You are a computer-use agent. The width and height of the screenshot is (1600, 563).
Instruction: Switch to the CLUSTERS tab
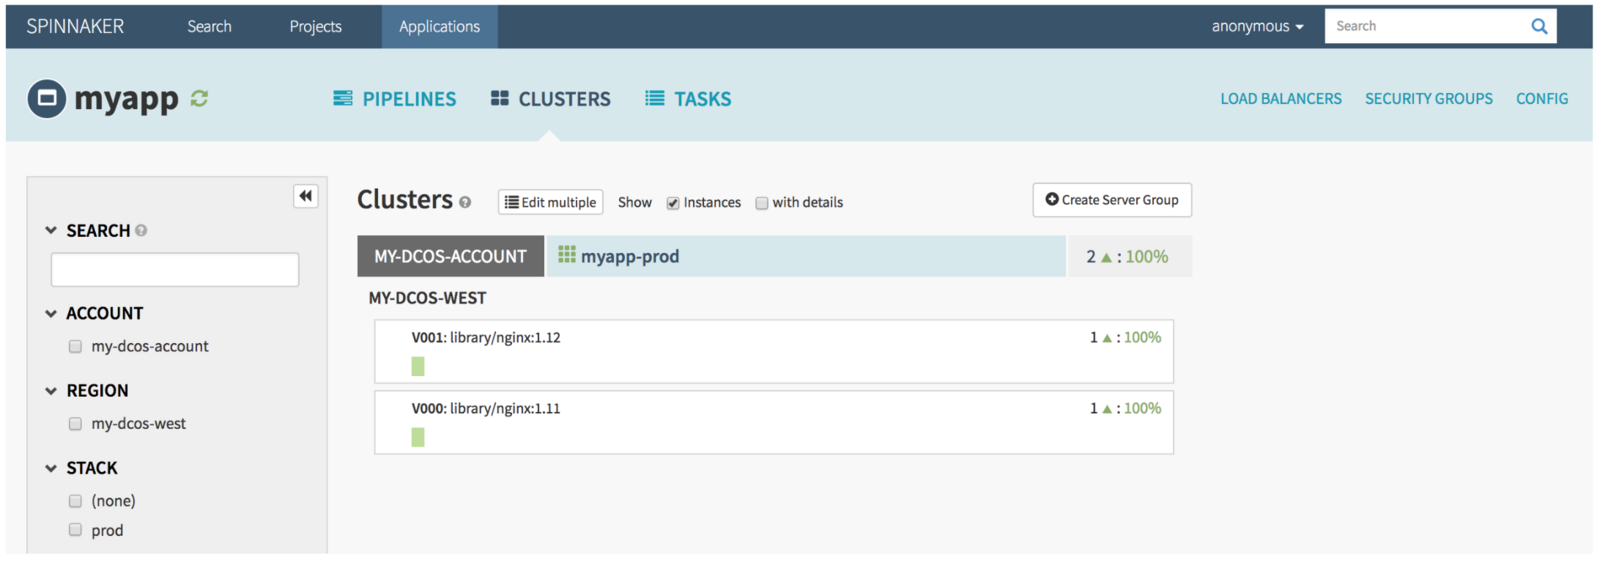550,98
